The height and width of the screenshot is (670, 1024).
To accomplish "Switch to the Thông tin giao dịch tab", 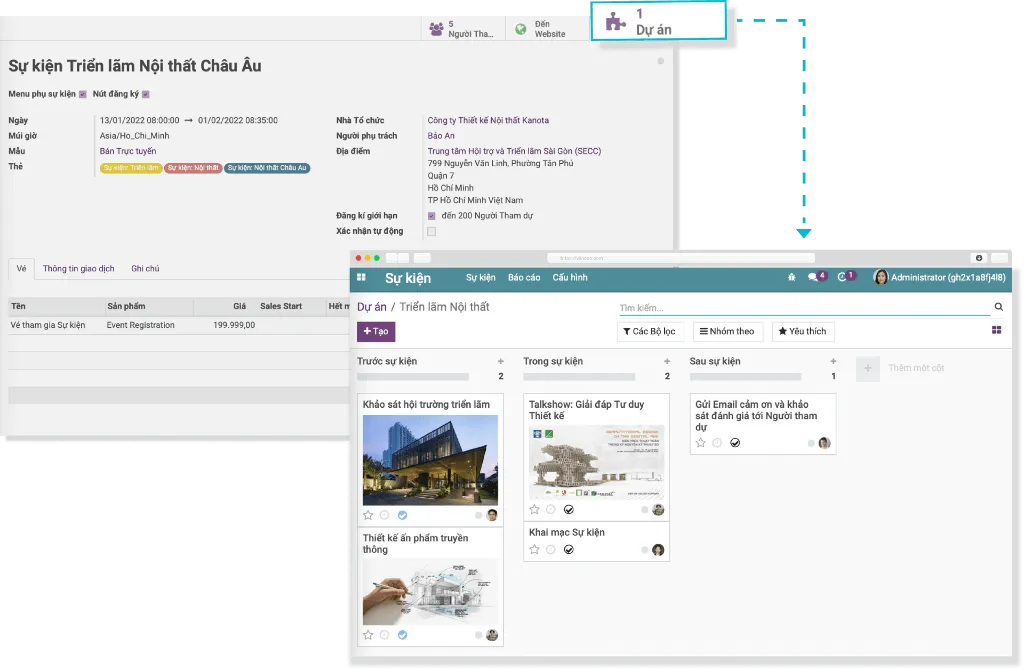I will click(x=79, y=268).
